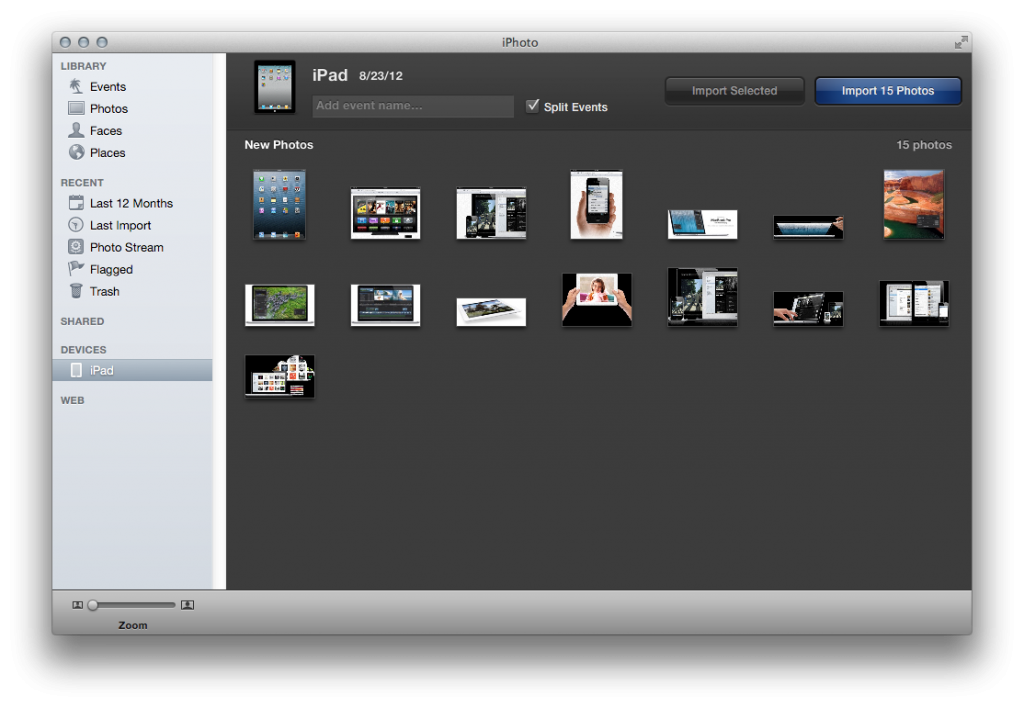Click the iPad title in header

coord(330,75)
